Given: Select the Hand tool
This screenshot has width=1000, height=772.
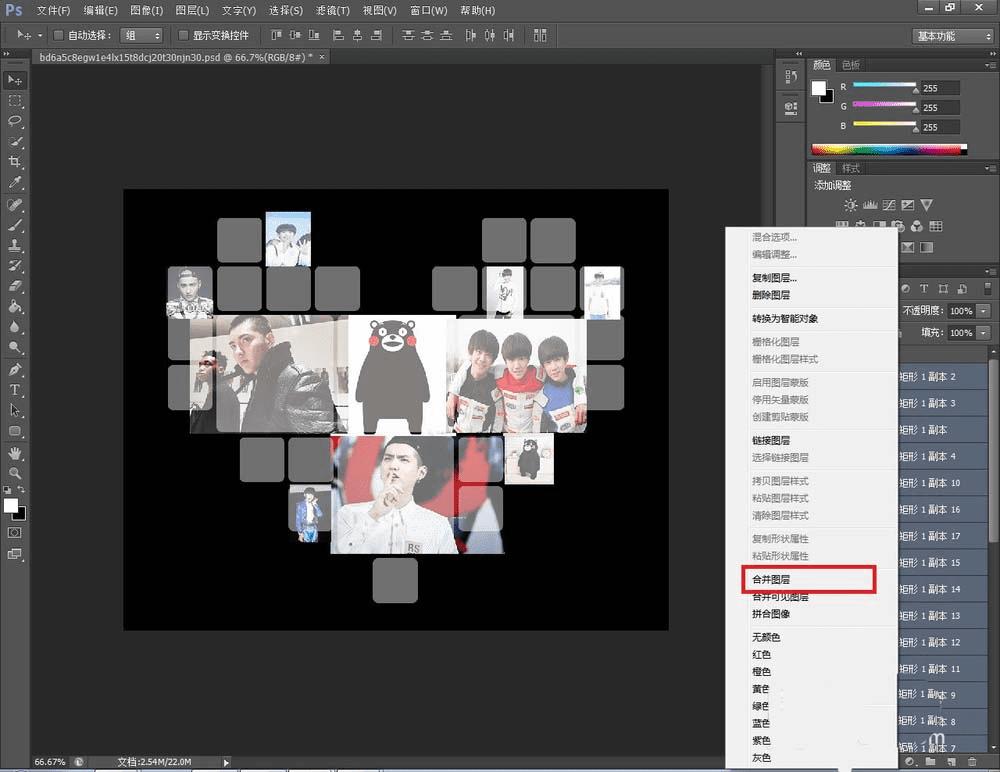Looking at the screenshot, I should point(15,452).
